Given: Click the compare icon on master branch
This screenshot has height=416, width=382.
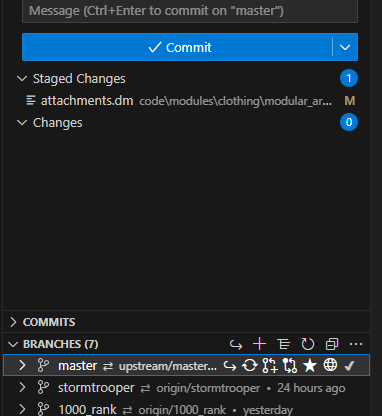Looking at the screenshot, I should pos(290,366).
